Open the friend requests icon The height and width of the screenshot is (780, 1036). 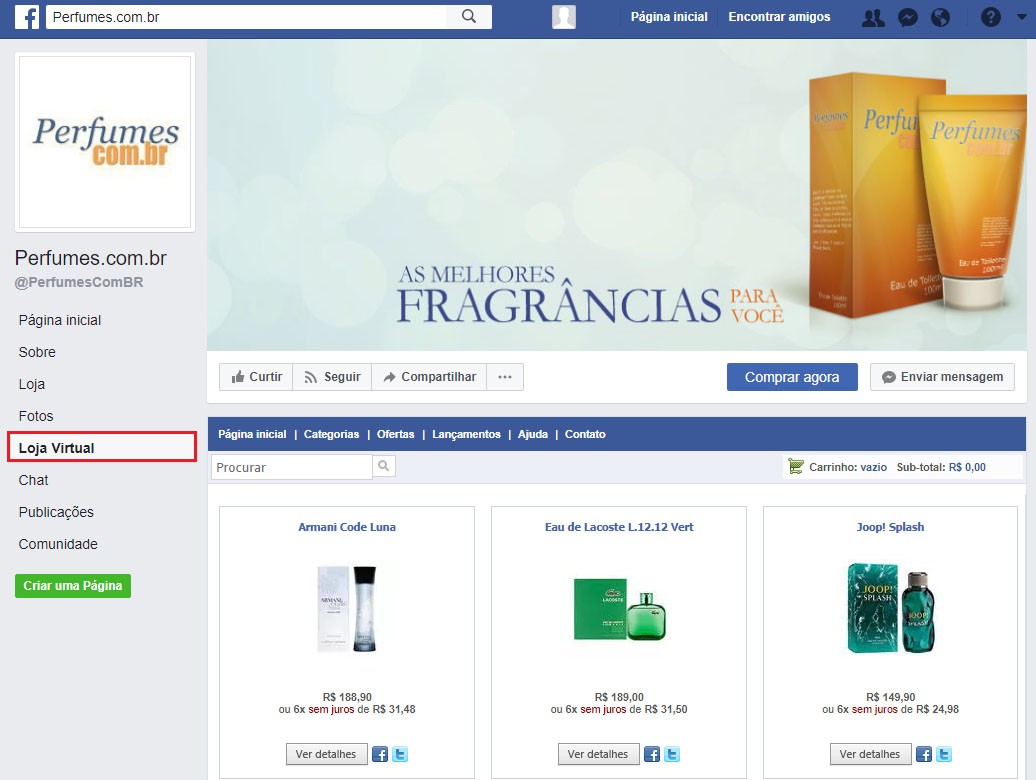(873, 17)
